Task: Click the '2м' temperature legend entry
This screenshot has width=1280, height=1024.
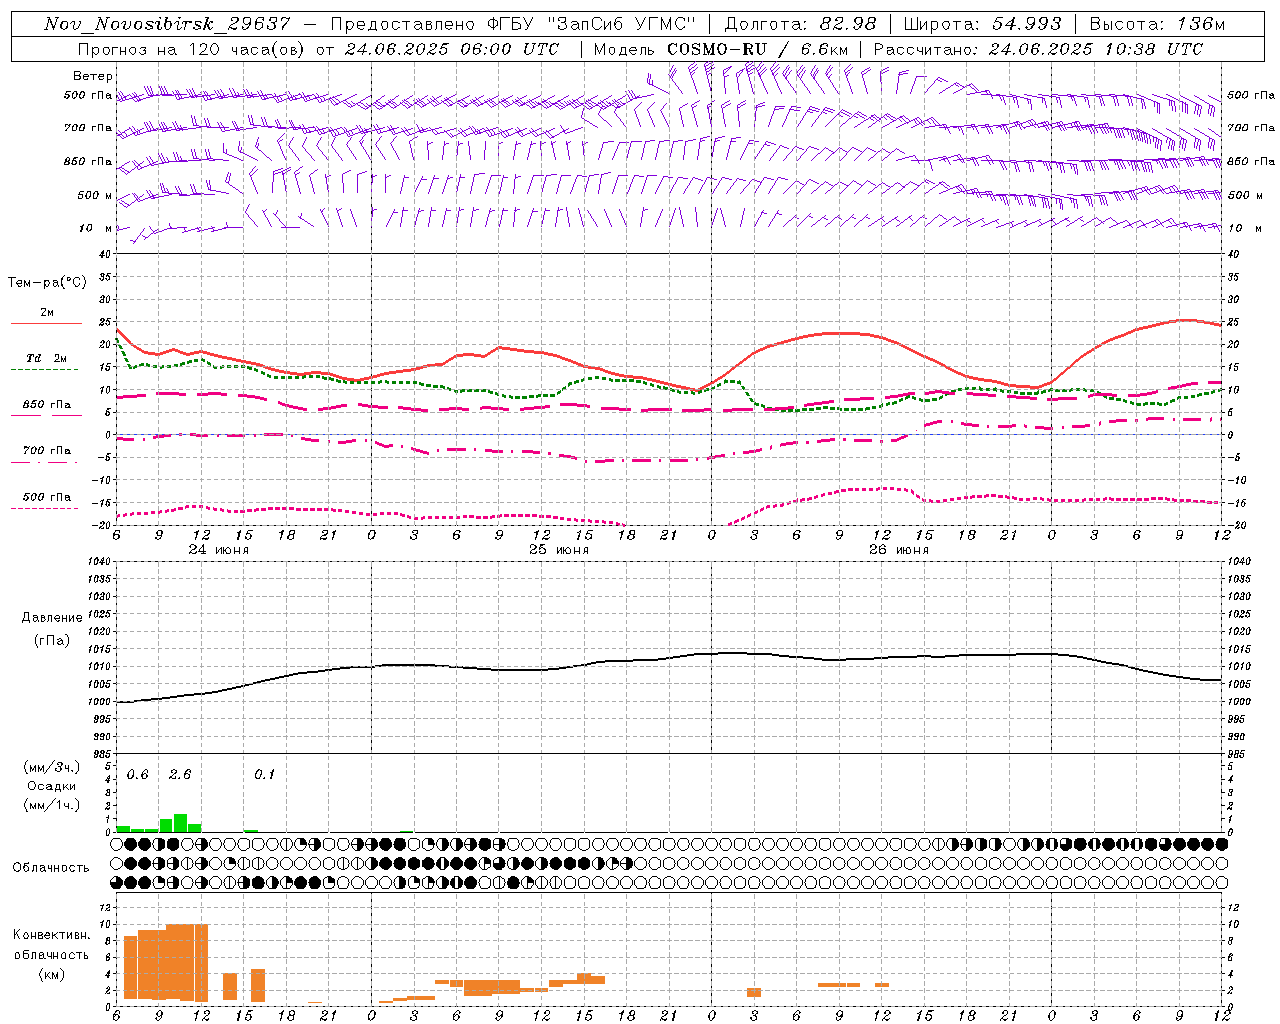Action: click(47, 312)
